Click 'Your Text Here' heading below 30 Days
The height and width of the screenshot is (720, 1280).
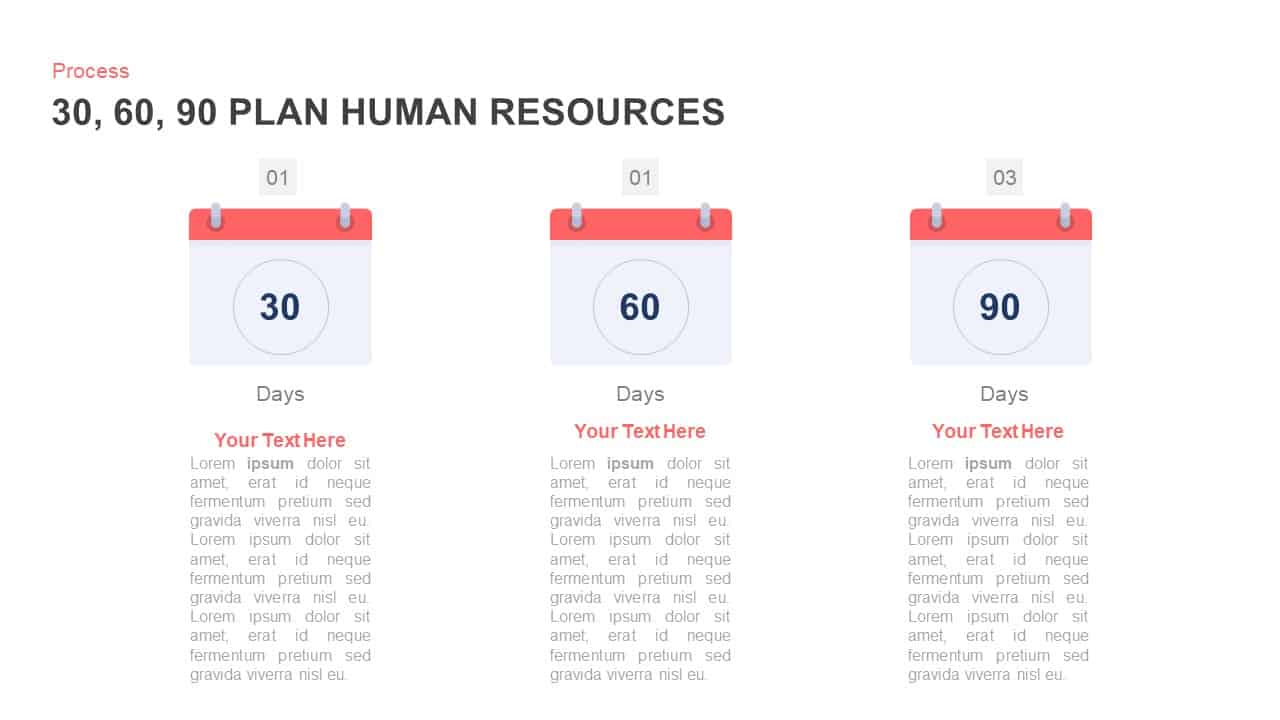point(280,440)
